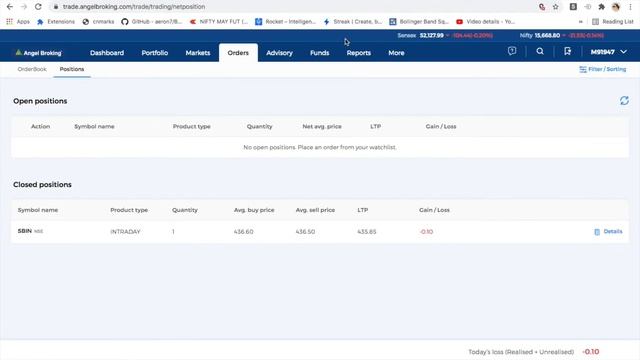Open the Chrome extensions puzzle icon
The height and width of the screenshot is (360, 640).
pos(601,7)
